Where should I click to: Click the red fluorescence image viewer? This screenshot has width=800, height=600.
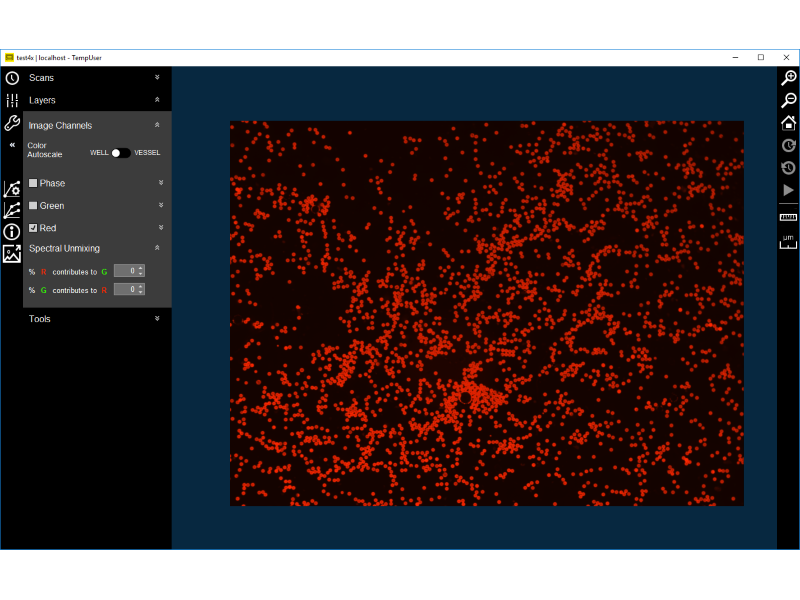[487, 313]
